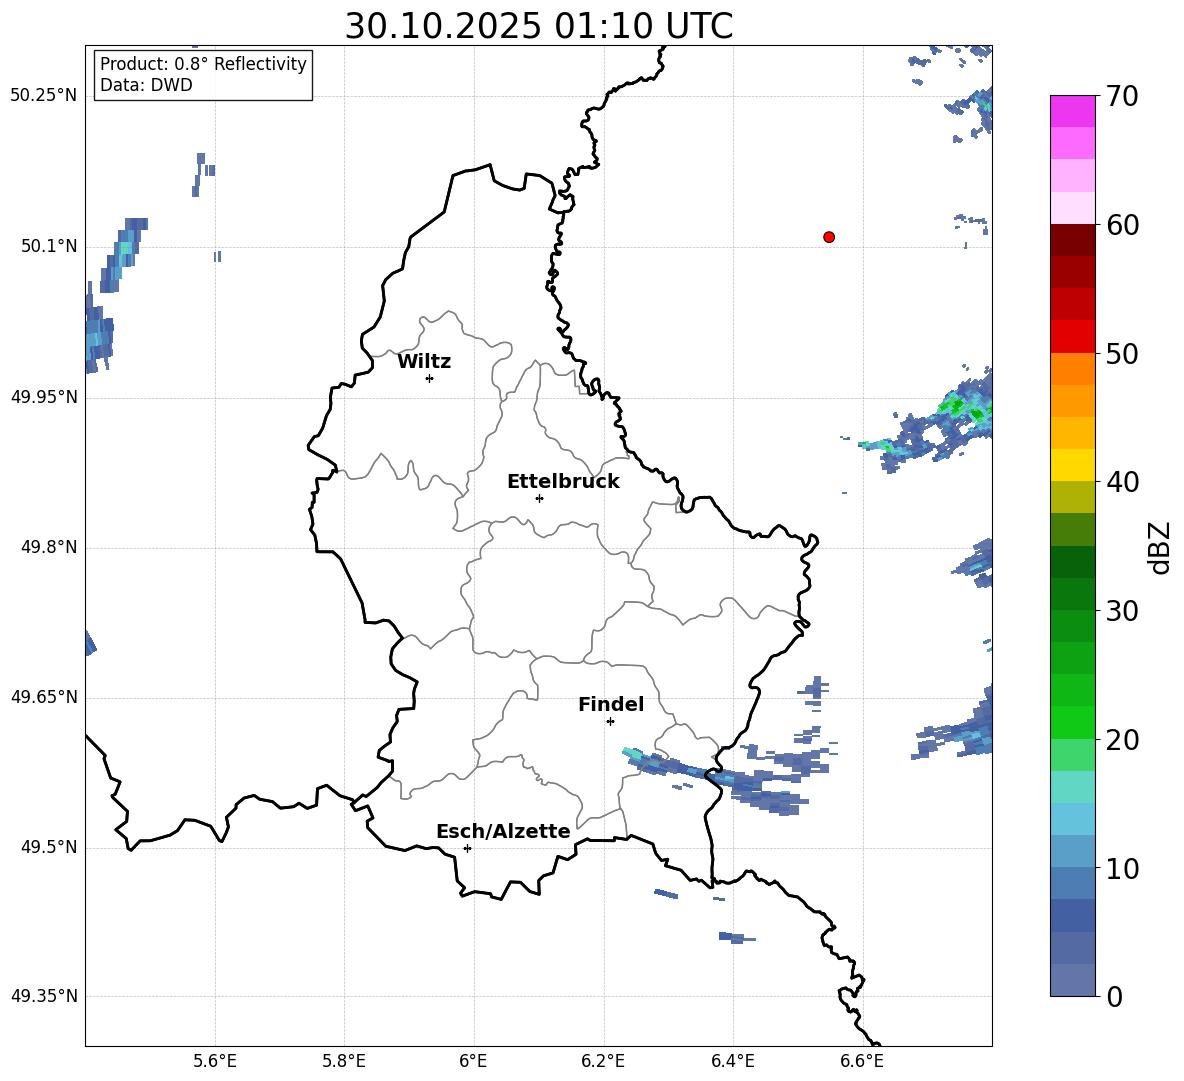The width and height of the screenshot is (1184, 1081).
Task: Click the dBZ colorbar axis label
Action: coord(1161,547)
